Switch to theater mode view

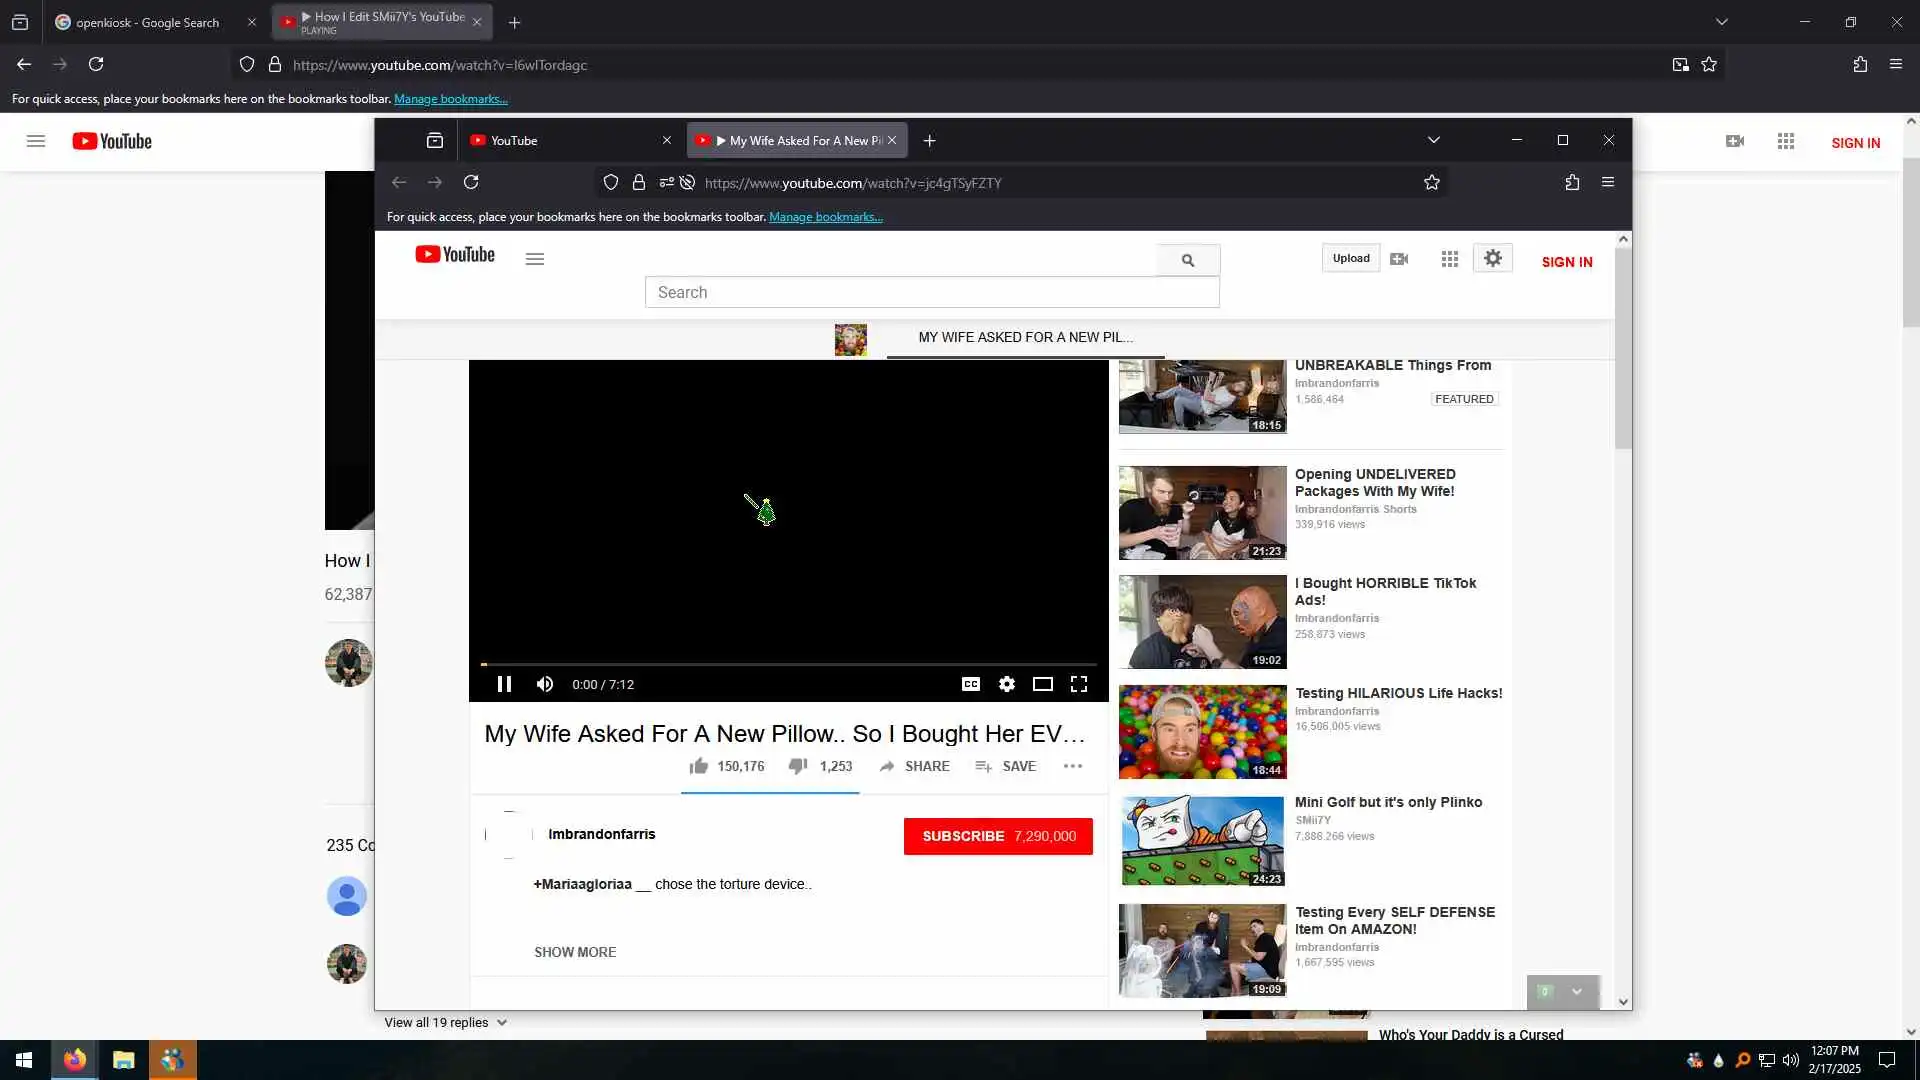point(1042,684)
